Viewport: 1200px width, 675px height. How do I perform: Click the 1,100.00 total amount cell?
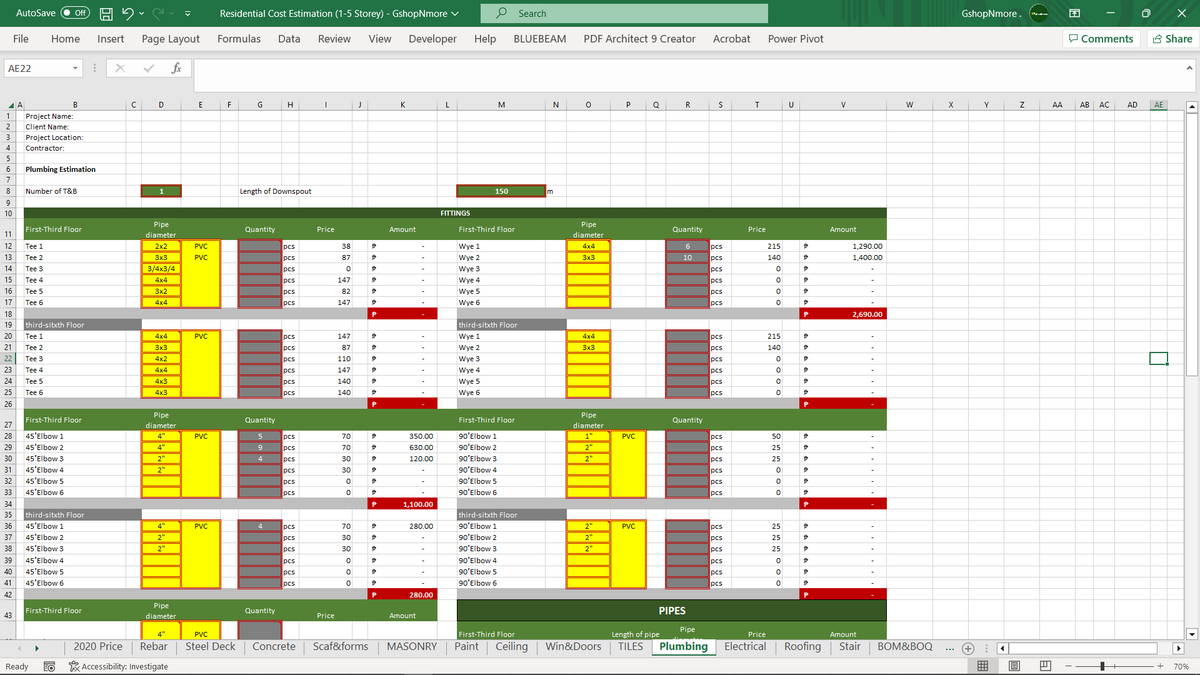pyautogui.click(x=403, y=504)
